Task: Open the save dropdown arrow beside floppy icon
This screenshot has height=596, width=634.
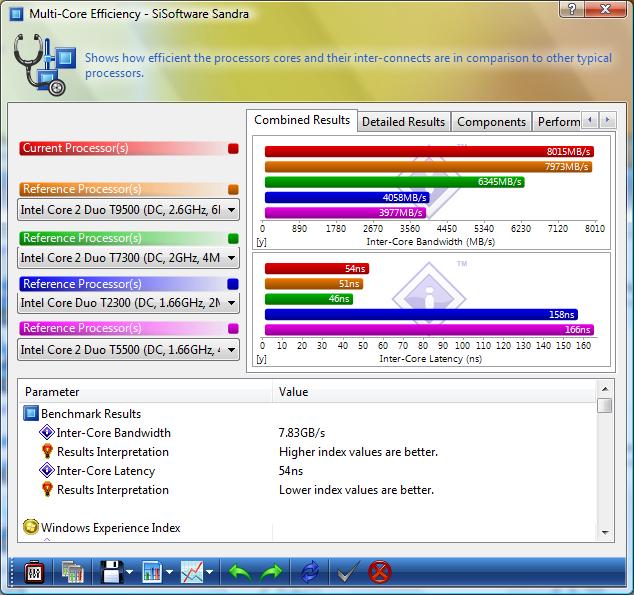Action: click(x=129, y=572)
